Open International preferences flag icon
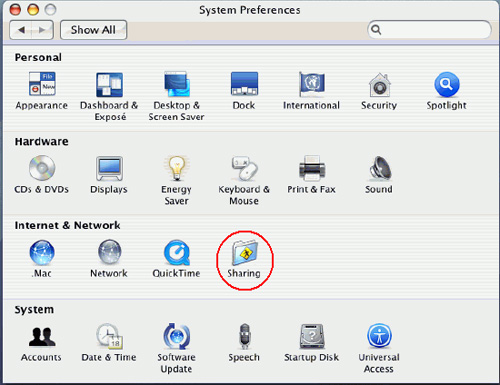 pyautogui.click(x=312, y=83)
